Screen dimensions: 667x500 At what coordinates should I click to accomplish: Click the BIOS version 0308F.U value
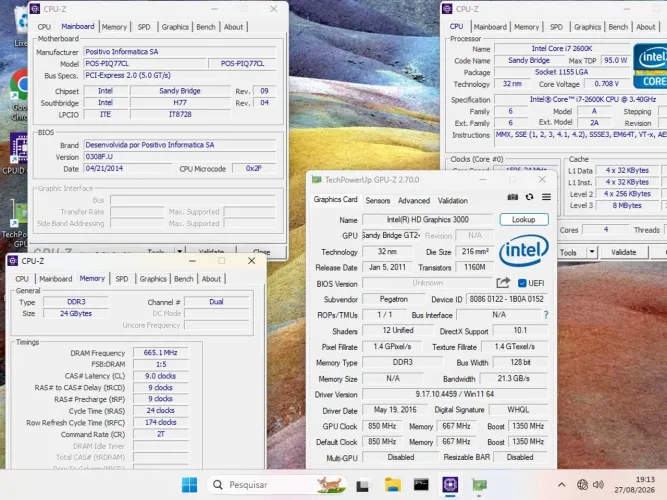click(x=180, y=157)
